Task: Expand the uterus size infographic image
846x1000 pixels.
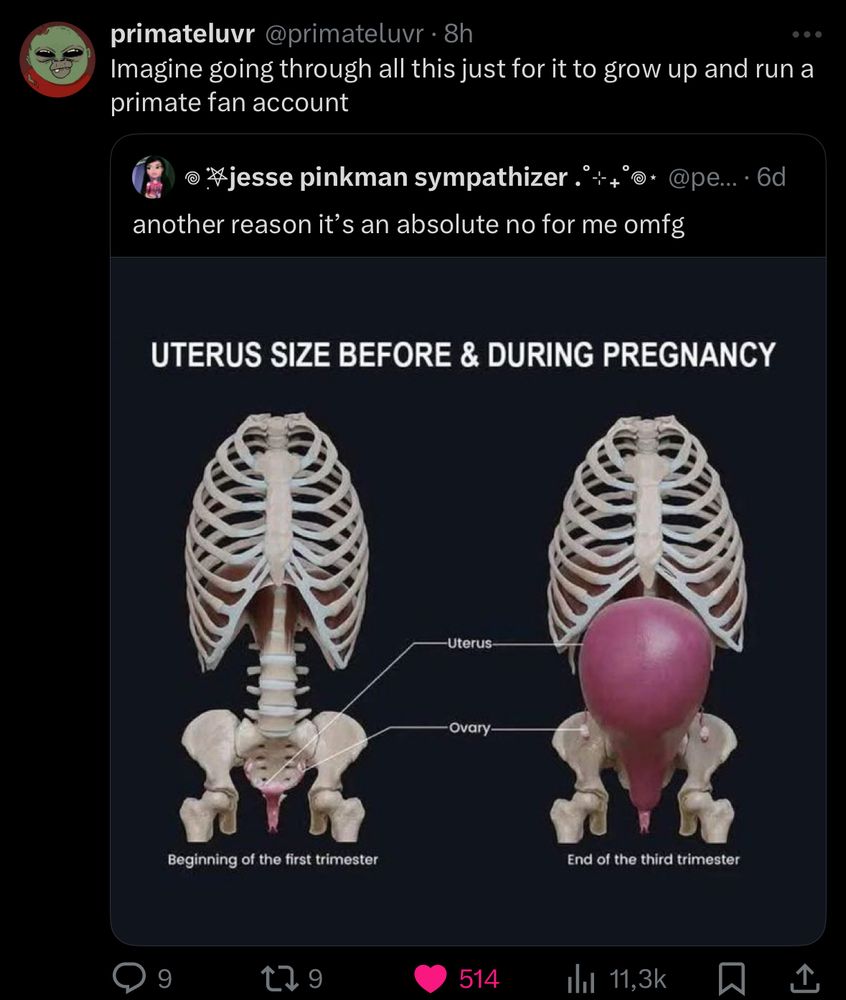Action: [468, 601]
